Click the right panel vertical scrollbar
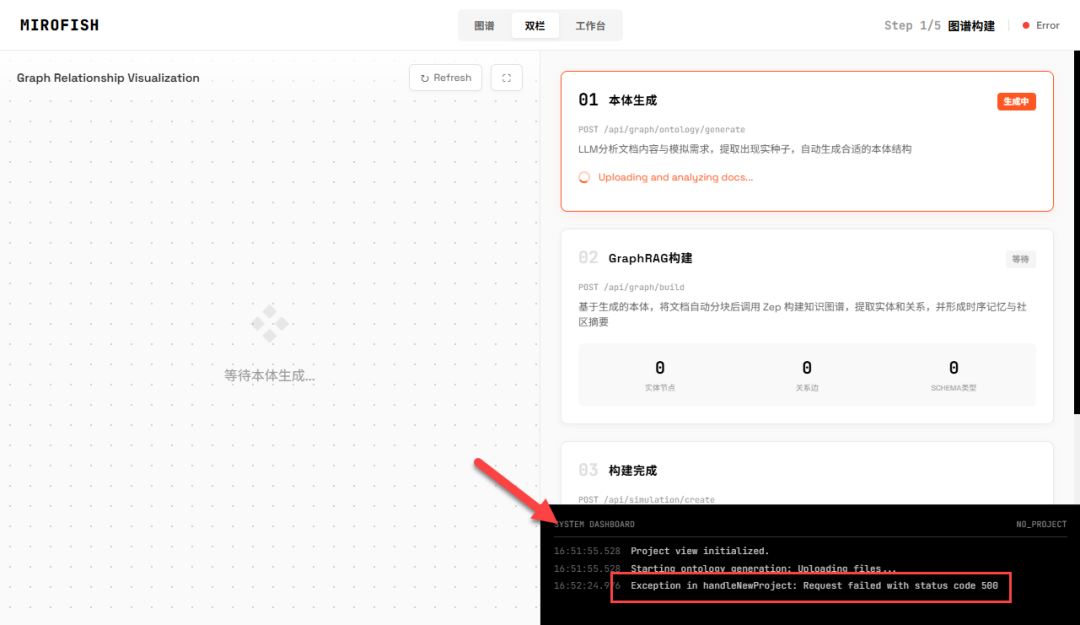Image resolution: width=1080 pixels, height=625 pixels. [x=1077, y=232]
